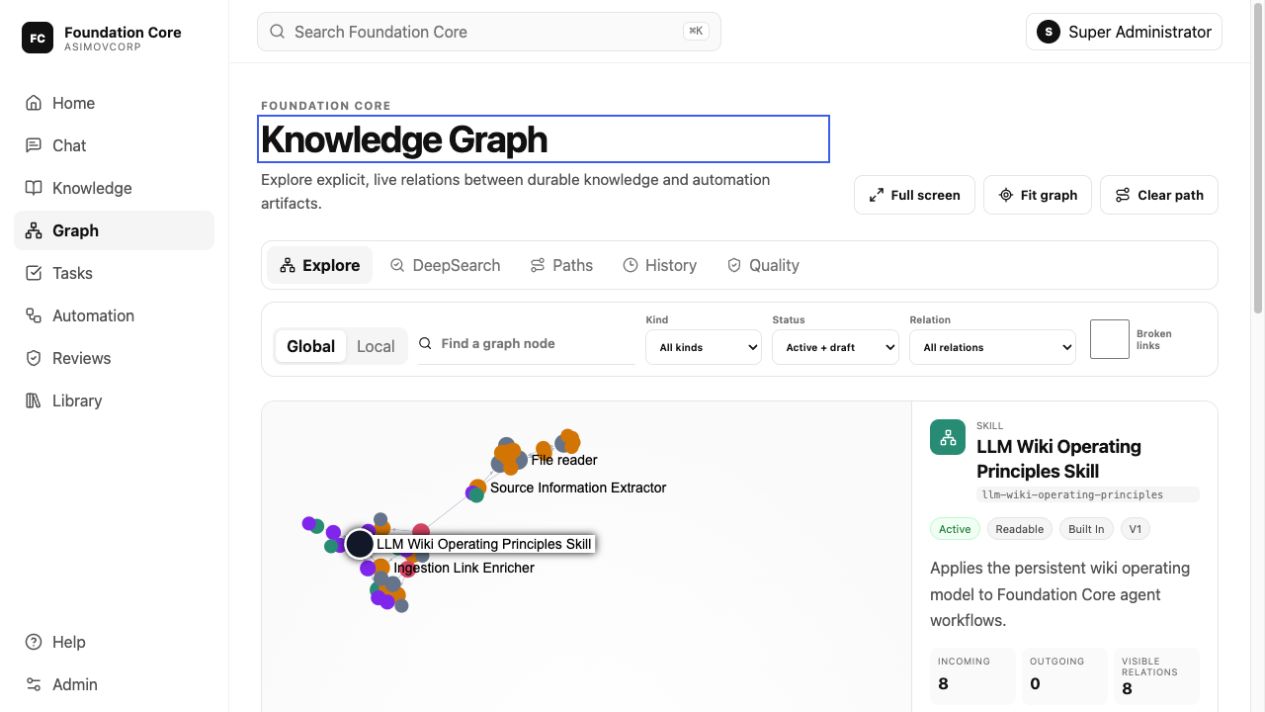Click the Built In badge

click(1087, 529)
